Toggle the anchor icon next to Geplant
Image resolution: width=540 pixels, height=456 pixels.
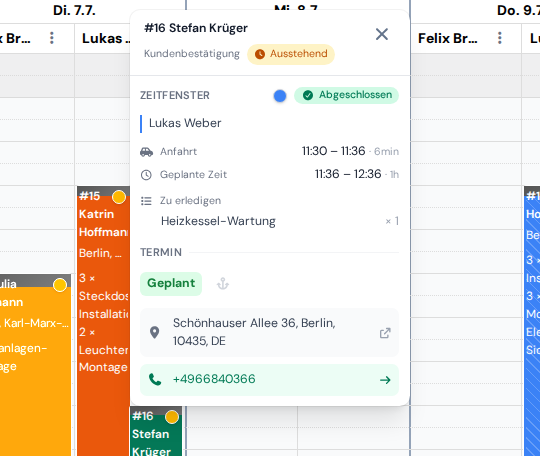pyautogui.click(x=223, y=284)
